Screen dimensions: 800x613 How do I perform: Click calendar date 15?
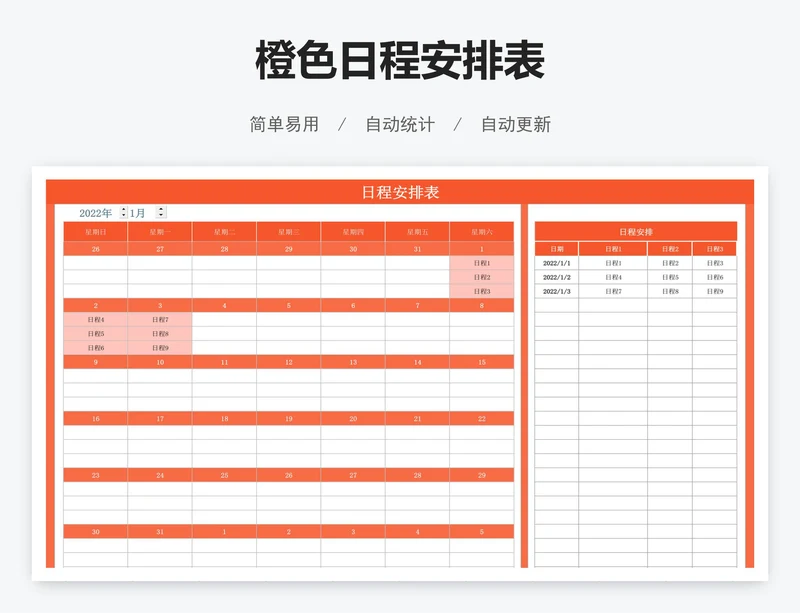tap(482, 362)
